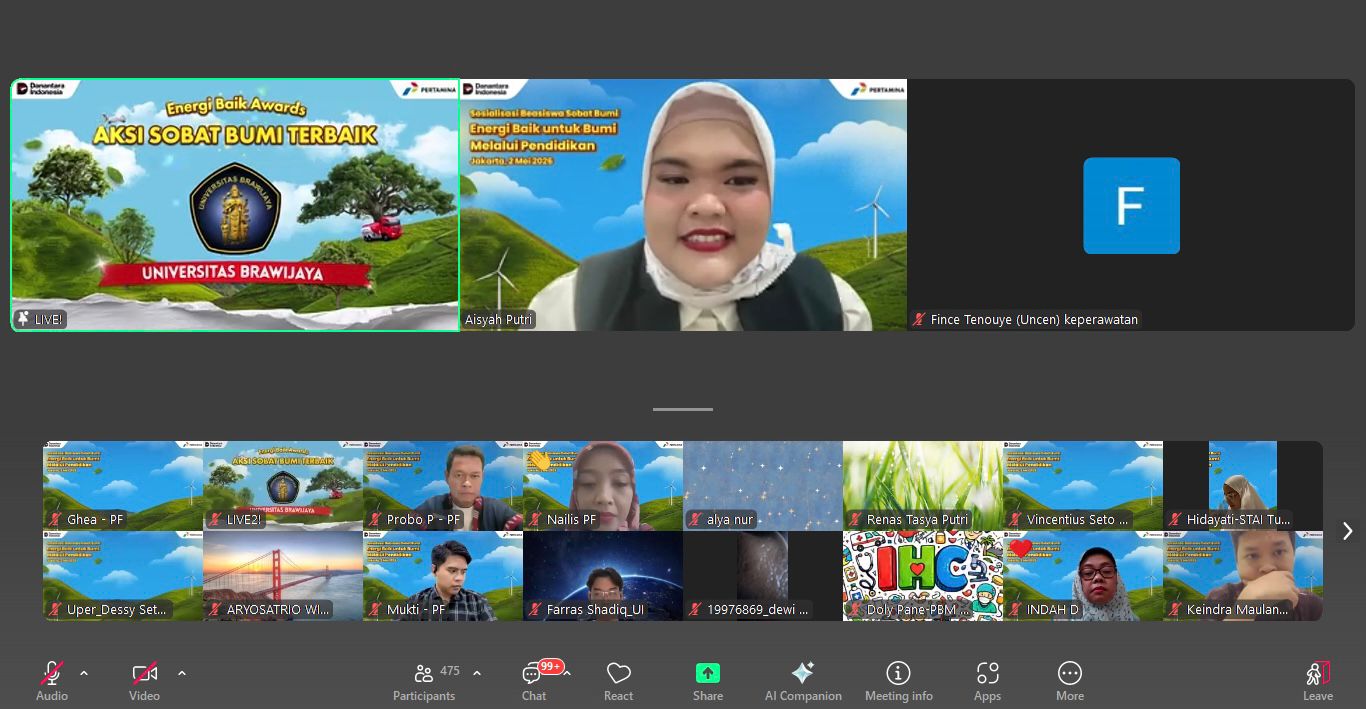1366x709 pixels.
Task: Select the Farras Shadiq_UI video tile
Action: [603, 576]
